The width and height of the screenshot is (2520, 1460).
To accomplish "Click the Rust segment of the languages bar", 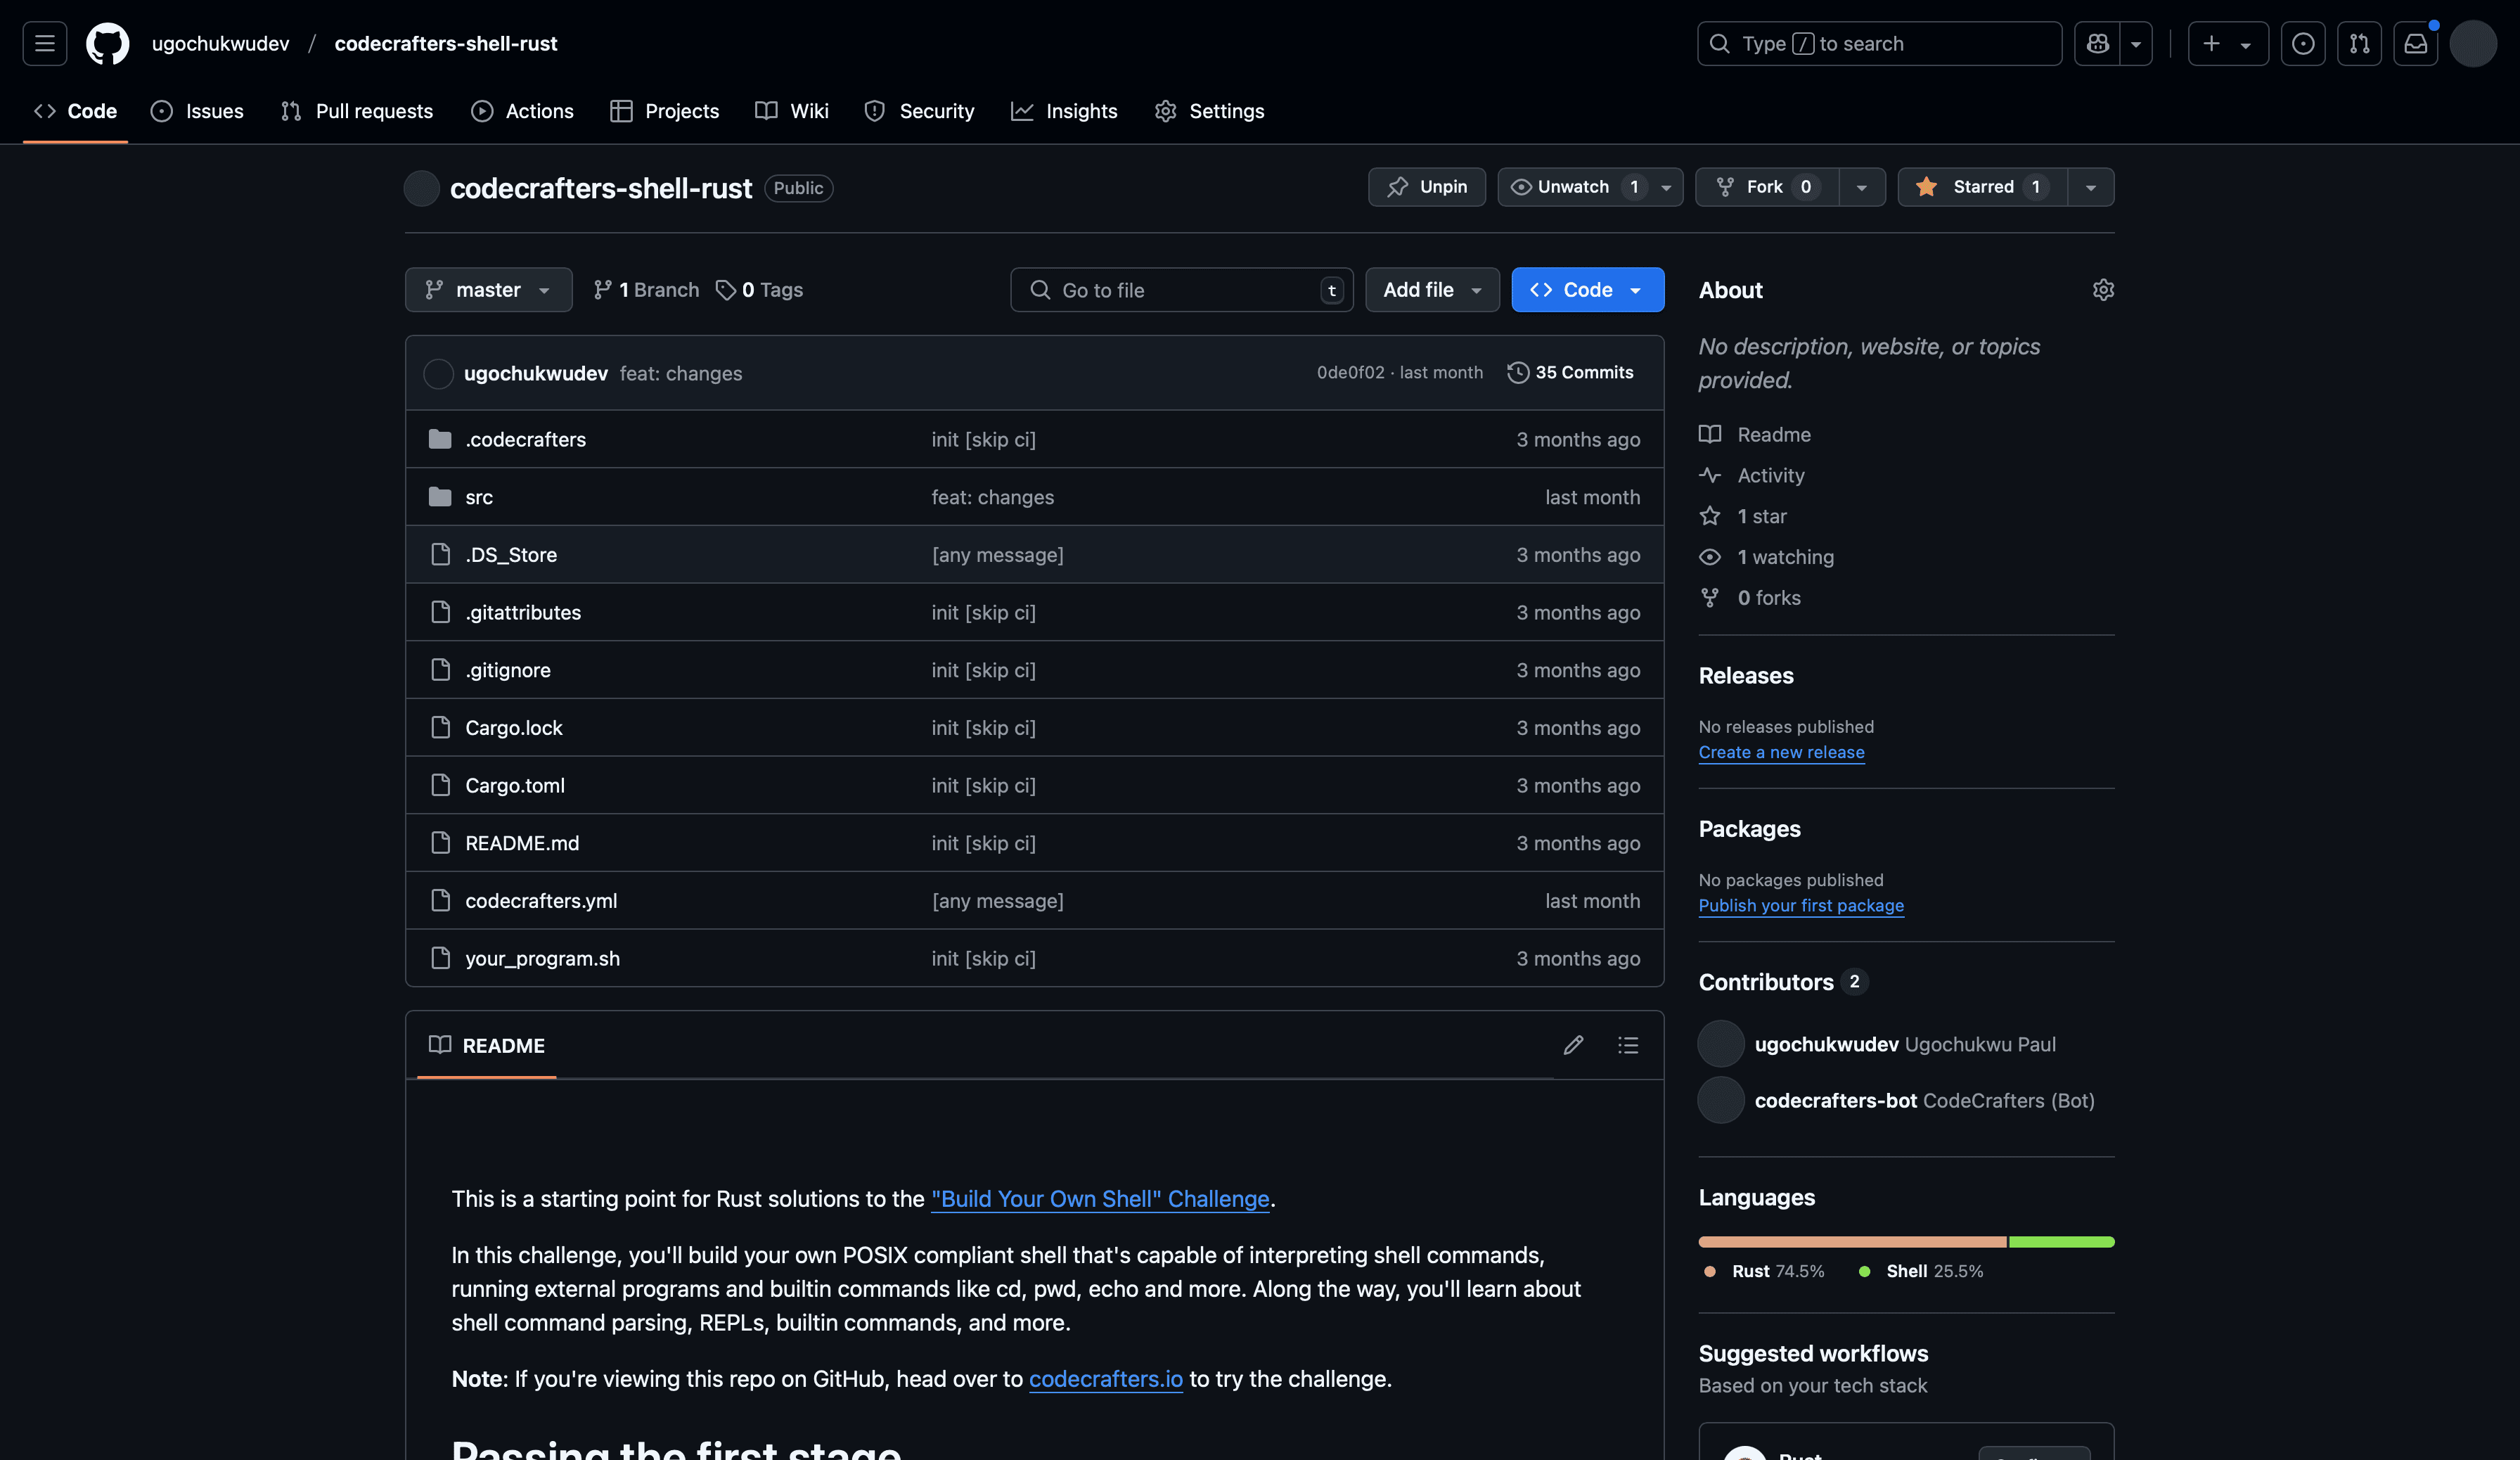I will point(1851,1242).
